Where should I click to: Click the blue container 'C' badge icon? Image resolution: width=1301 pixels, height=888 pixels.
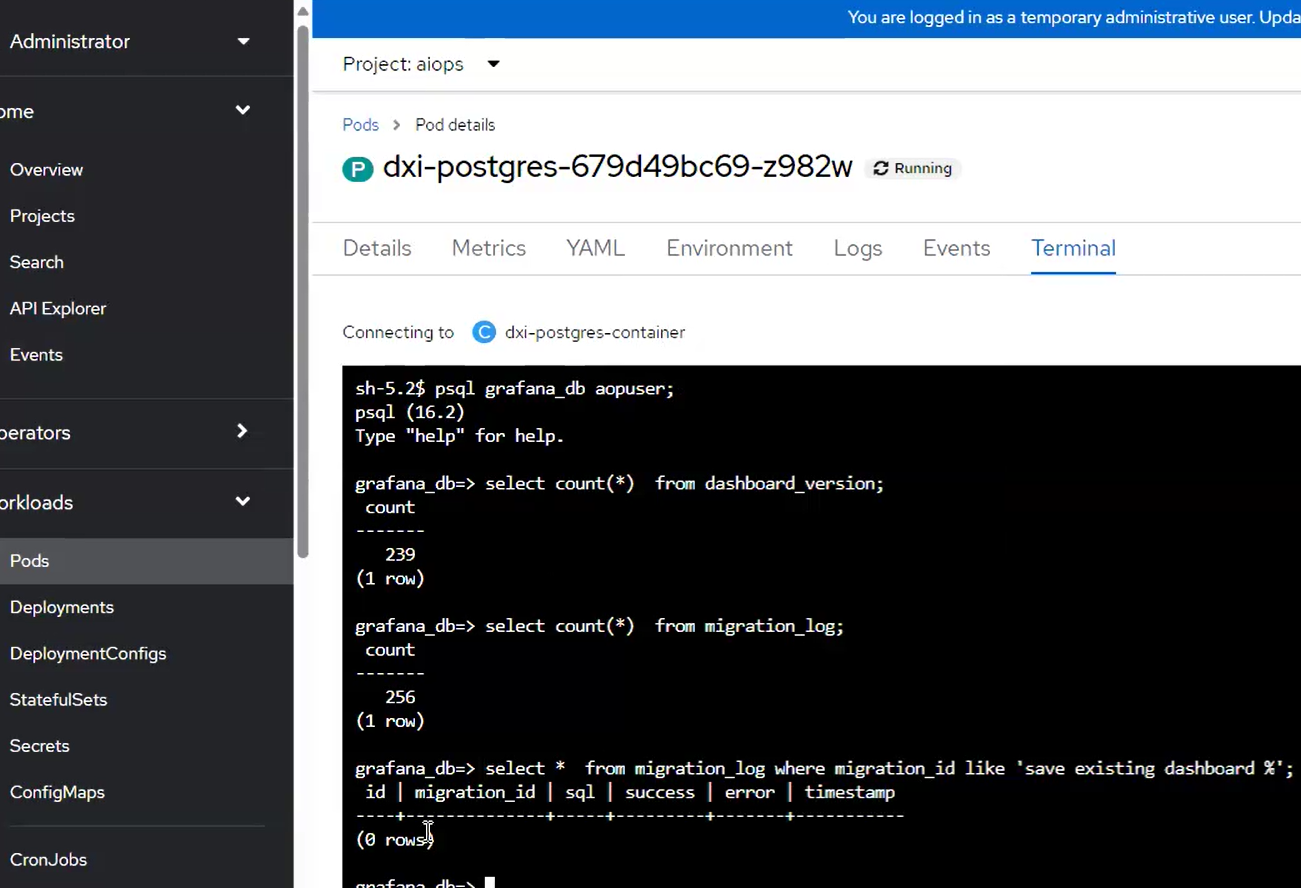pyautogui.click(x=484, y=333)
